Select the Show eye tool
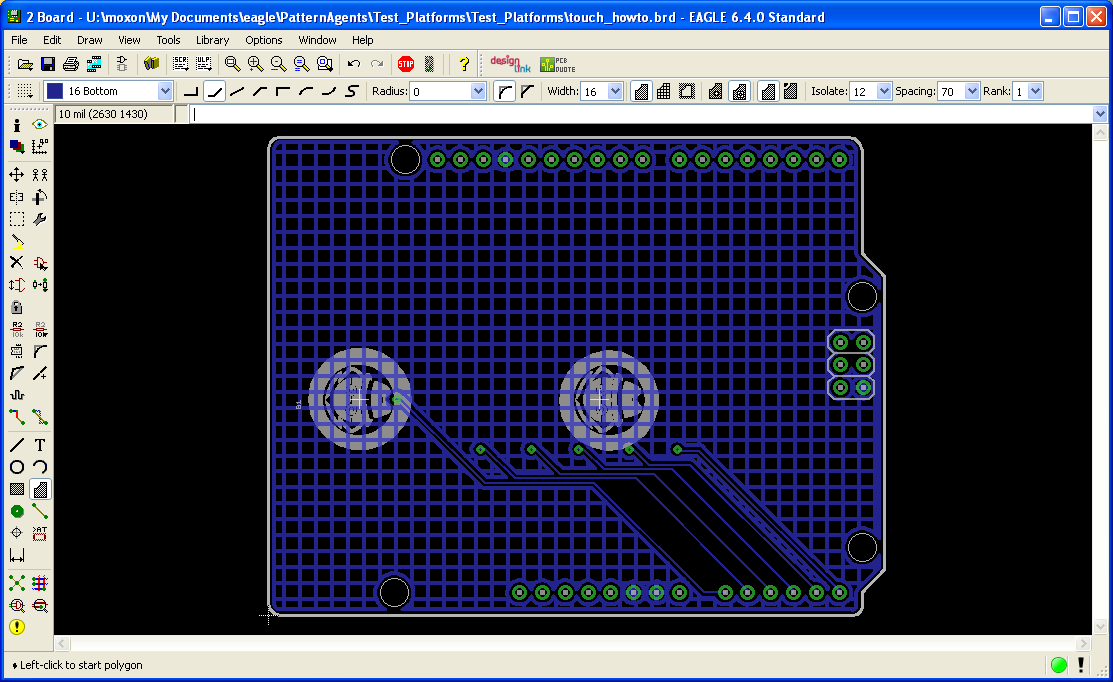The width and height of the screenshot is (1113, 682). [x=40, y=125]
